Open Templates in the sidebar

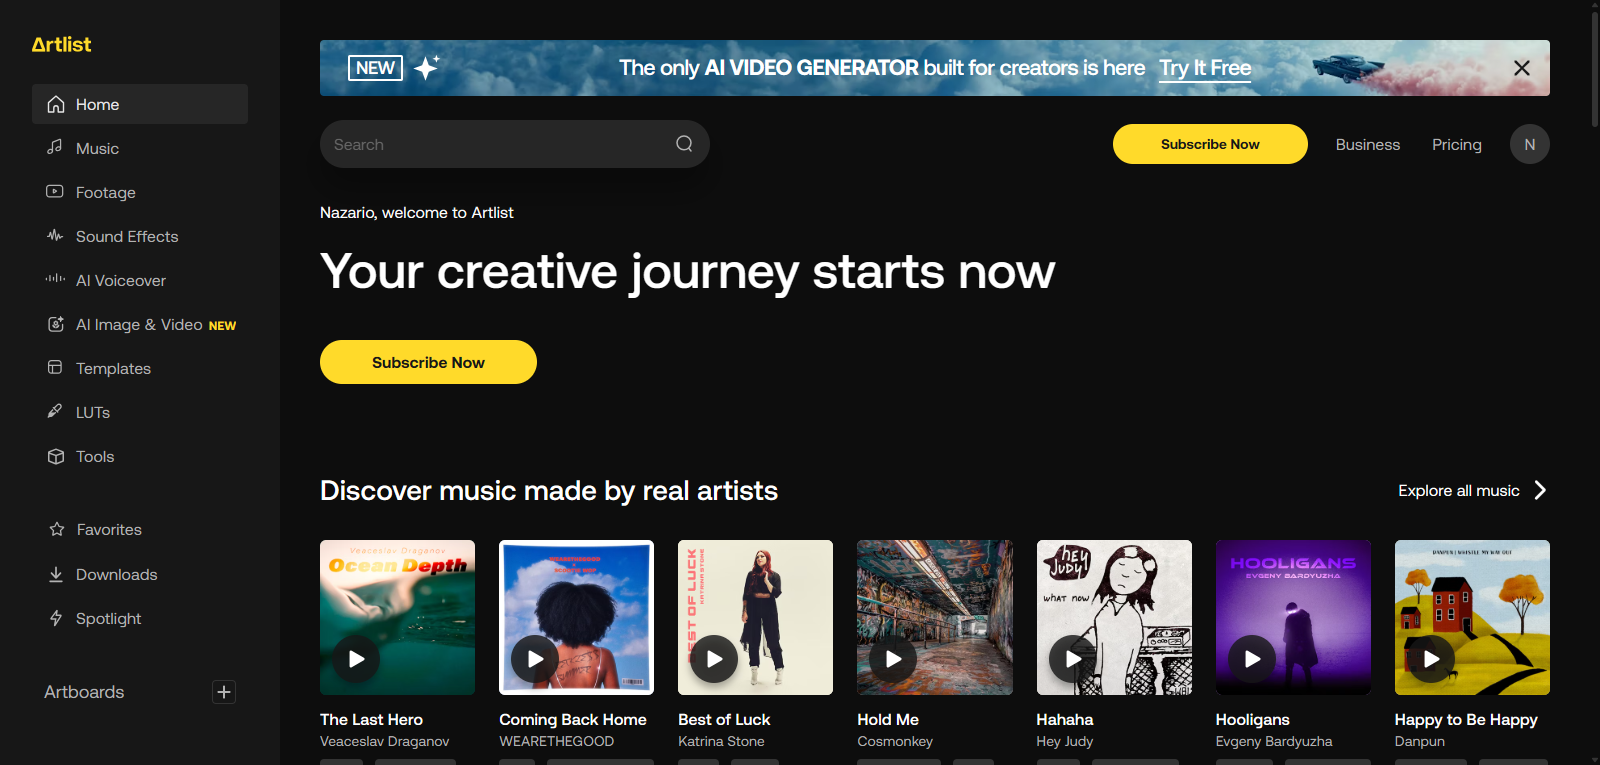[x=140, y=368]
